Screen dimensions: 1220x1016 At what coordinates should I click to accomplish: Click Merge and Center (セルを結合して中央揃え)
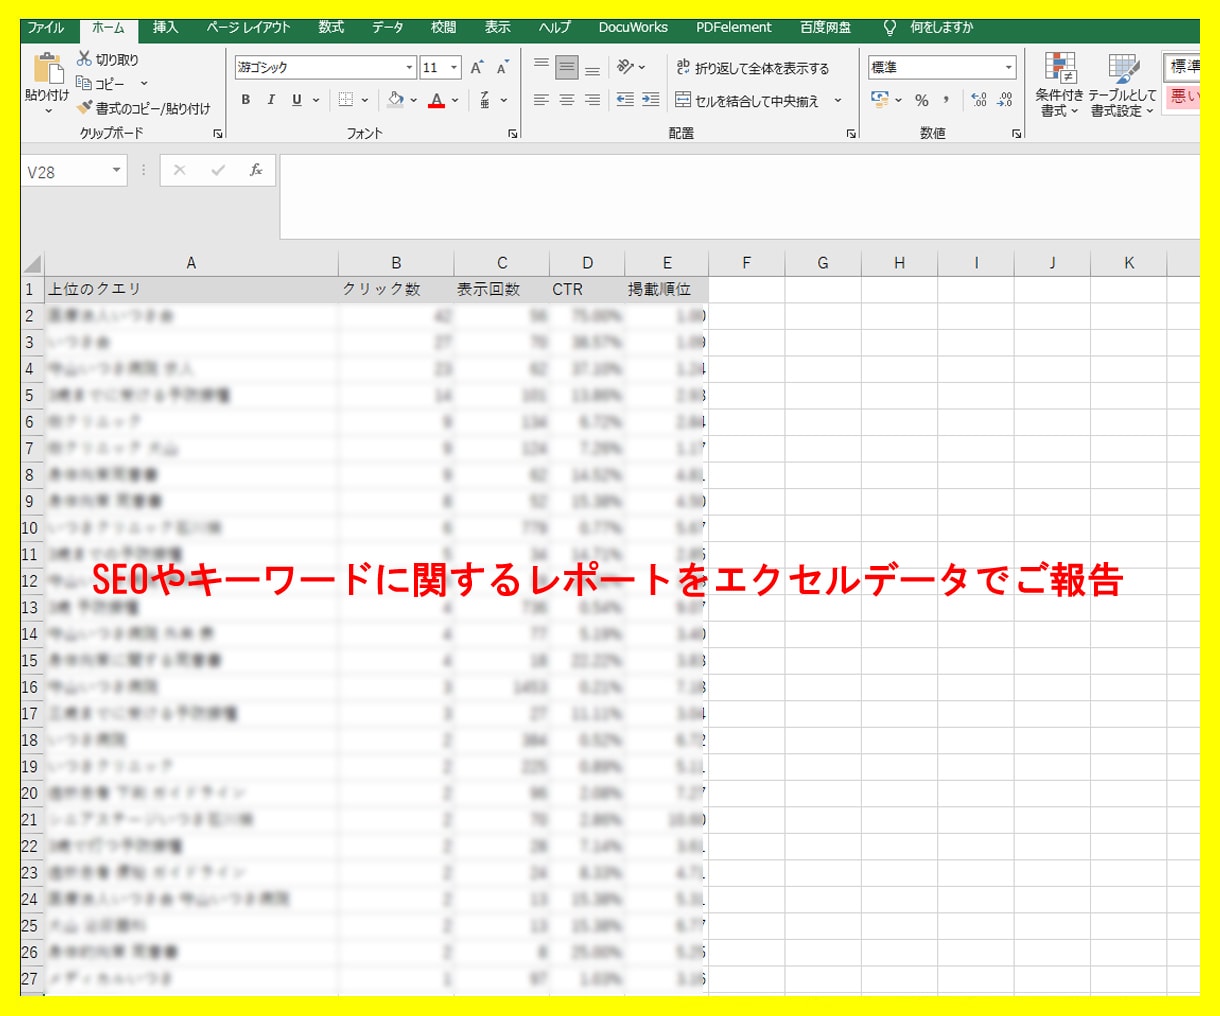coord(747,100)
